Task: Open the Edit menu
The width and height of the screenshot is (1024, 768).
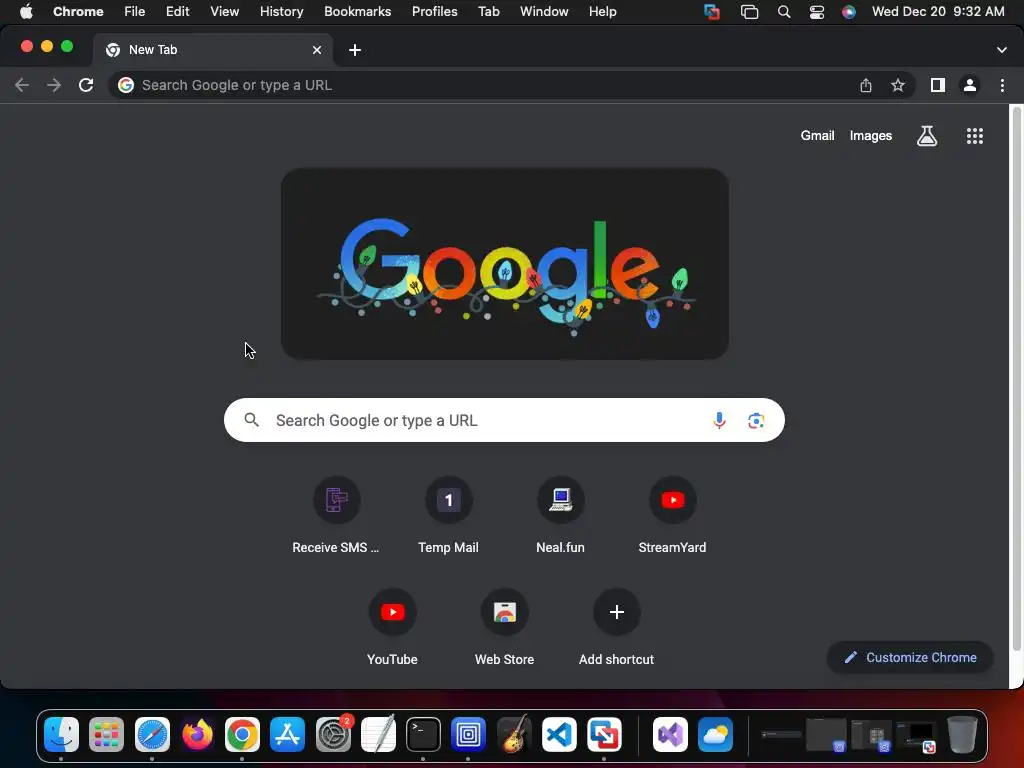Action: (177, 12)
